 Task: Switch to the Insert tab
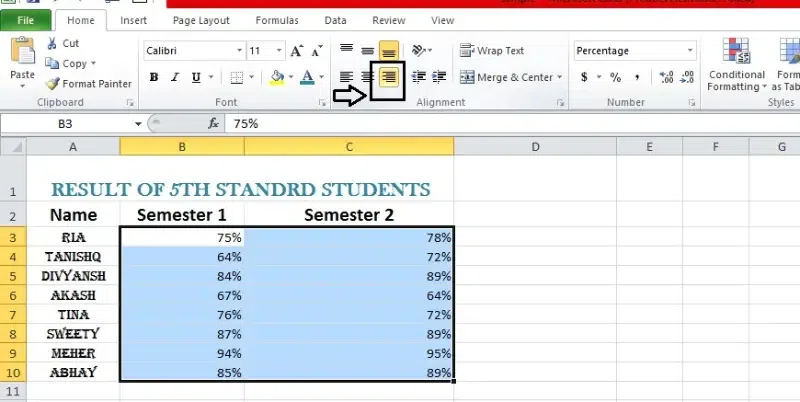coord(134,20)
